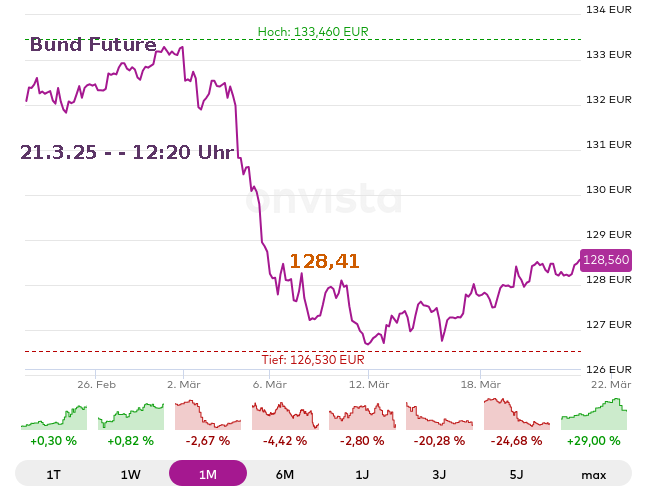Click the -20,28 % sparkline thumbnail
Image resolution: width=648 pixels, height=491 pixels.
(439, 416)
